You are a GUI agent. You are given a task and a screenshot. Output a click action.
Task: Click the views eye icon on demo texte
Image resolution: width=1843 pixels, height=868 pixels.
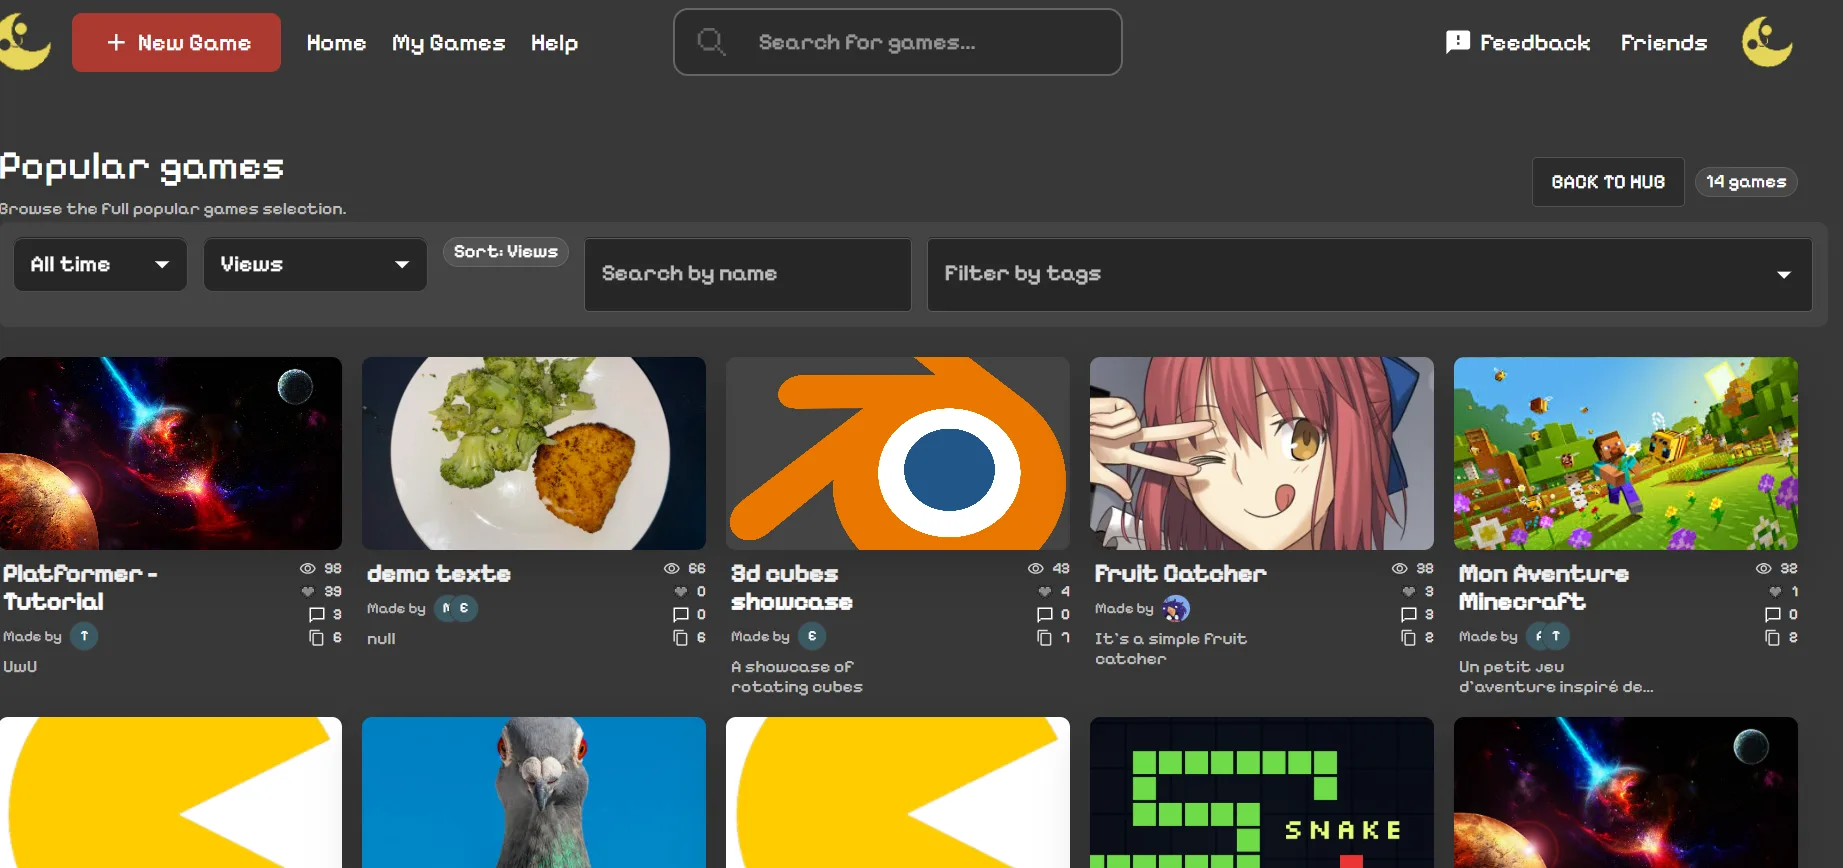point(671,568)
